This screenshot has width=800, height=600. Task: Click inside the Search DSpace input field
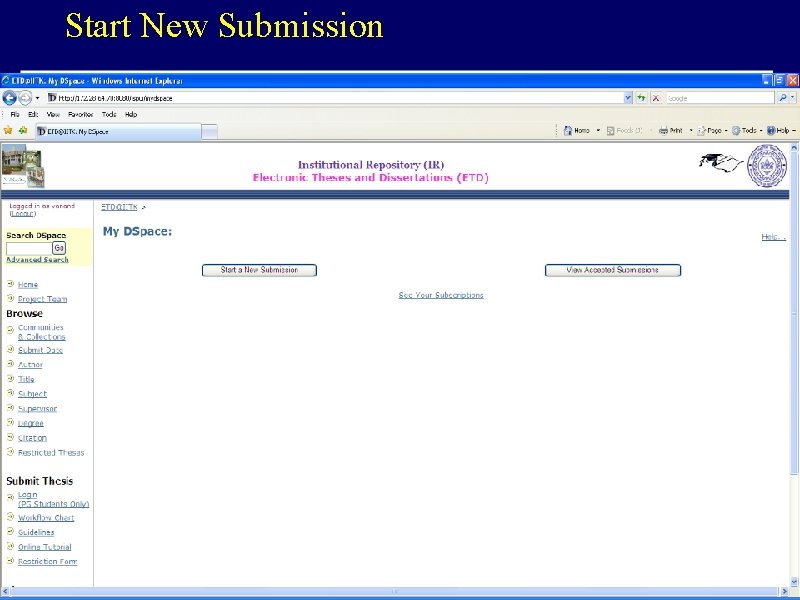pos(30,246)
